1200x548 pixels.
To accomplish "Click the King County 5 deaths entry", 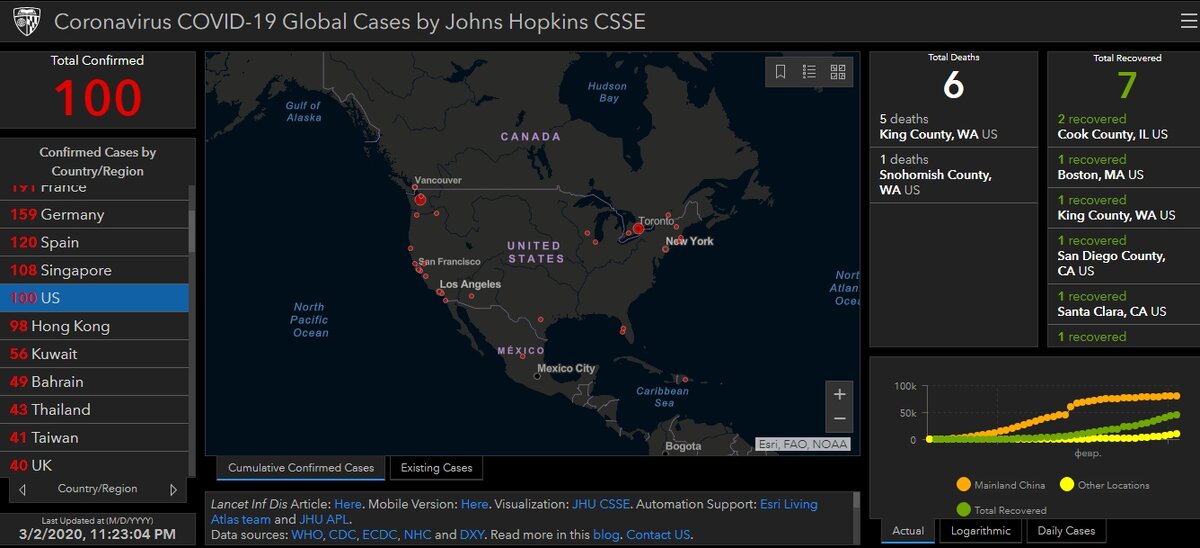I will 953,126.
